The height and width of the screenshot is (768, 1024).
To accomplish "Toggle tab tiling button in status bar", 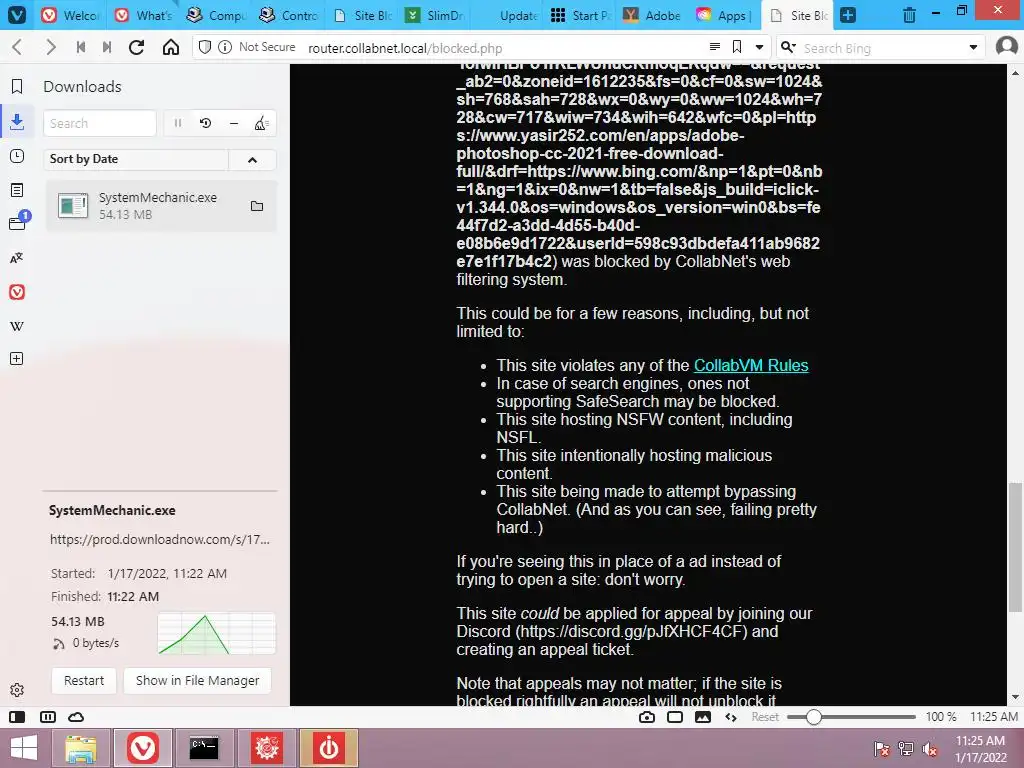I will (48, 716).
